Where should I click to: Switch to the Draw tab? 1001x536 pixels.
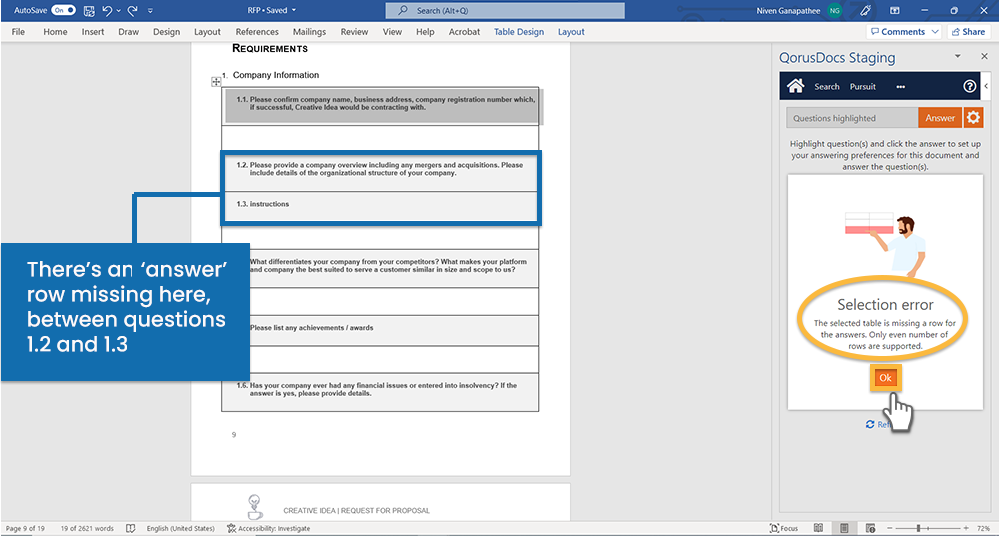tap(128, 32)
